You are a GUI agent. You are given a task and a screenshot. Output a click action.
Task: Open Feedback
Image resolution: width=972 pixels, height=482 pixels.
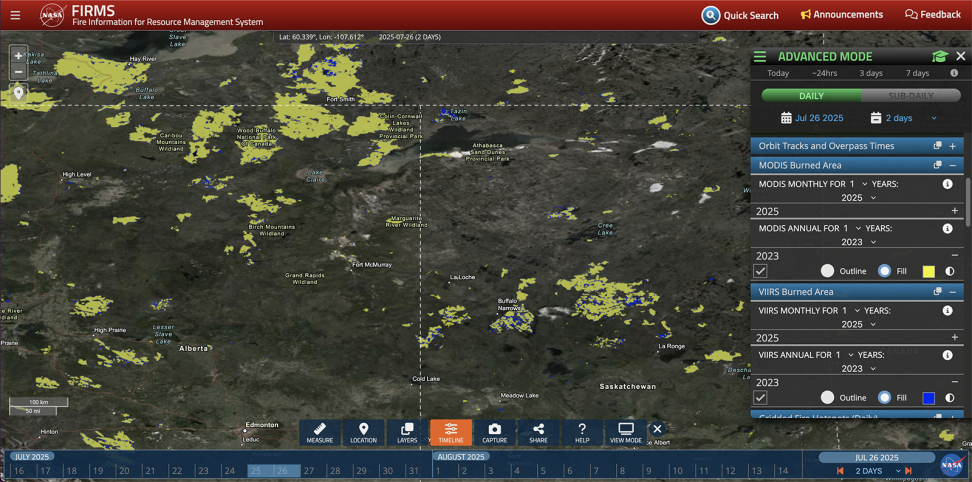coord(932,15)
